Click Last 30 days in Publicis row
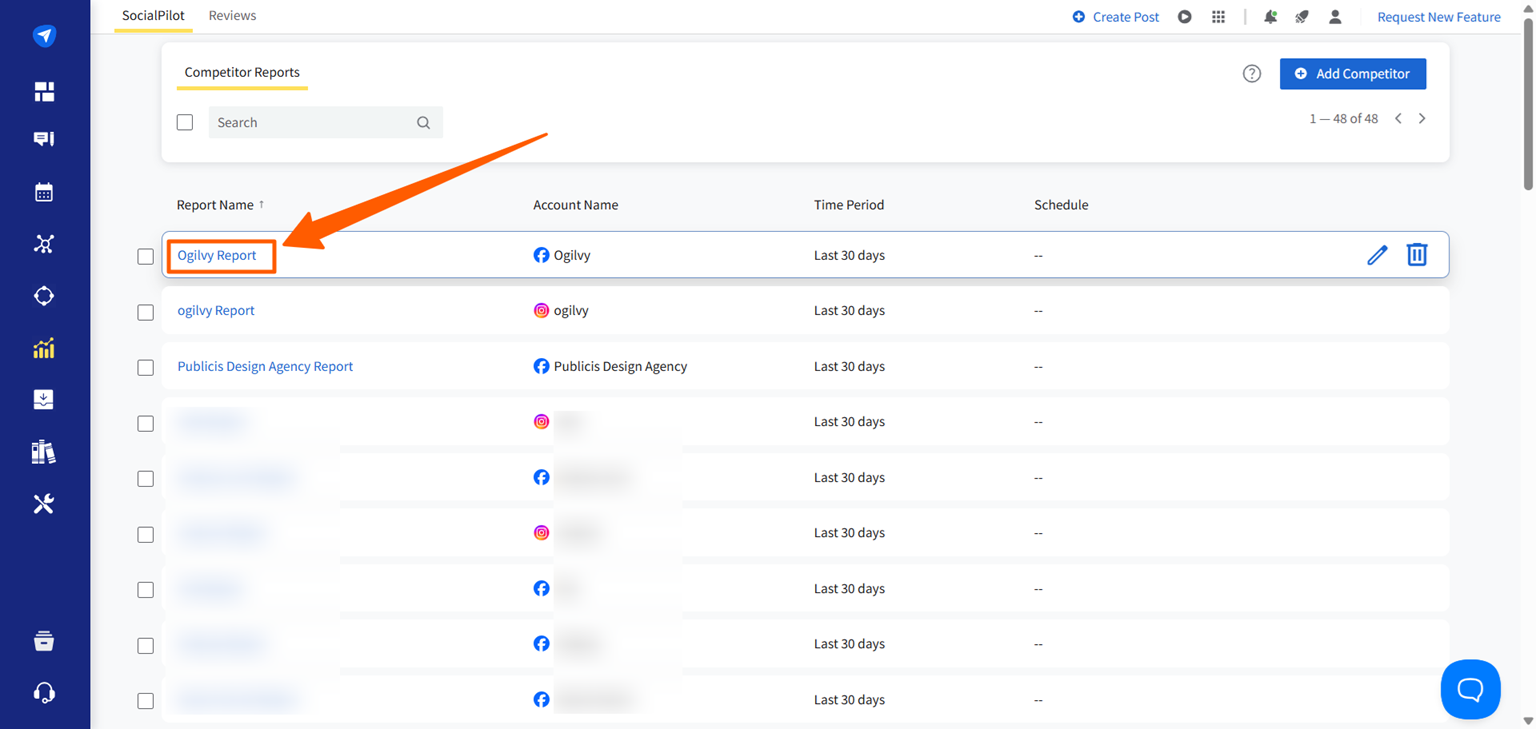This screenshot has height=729, width=1536. click(849, 366)
